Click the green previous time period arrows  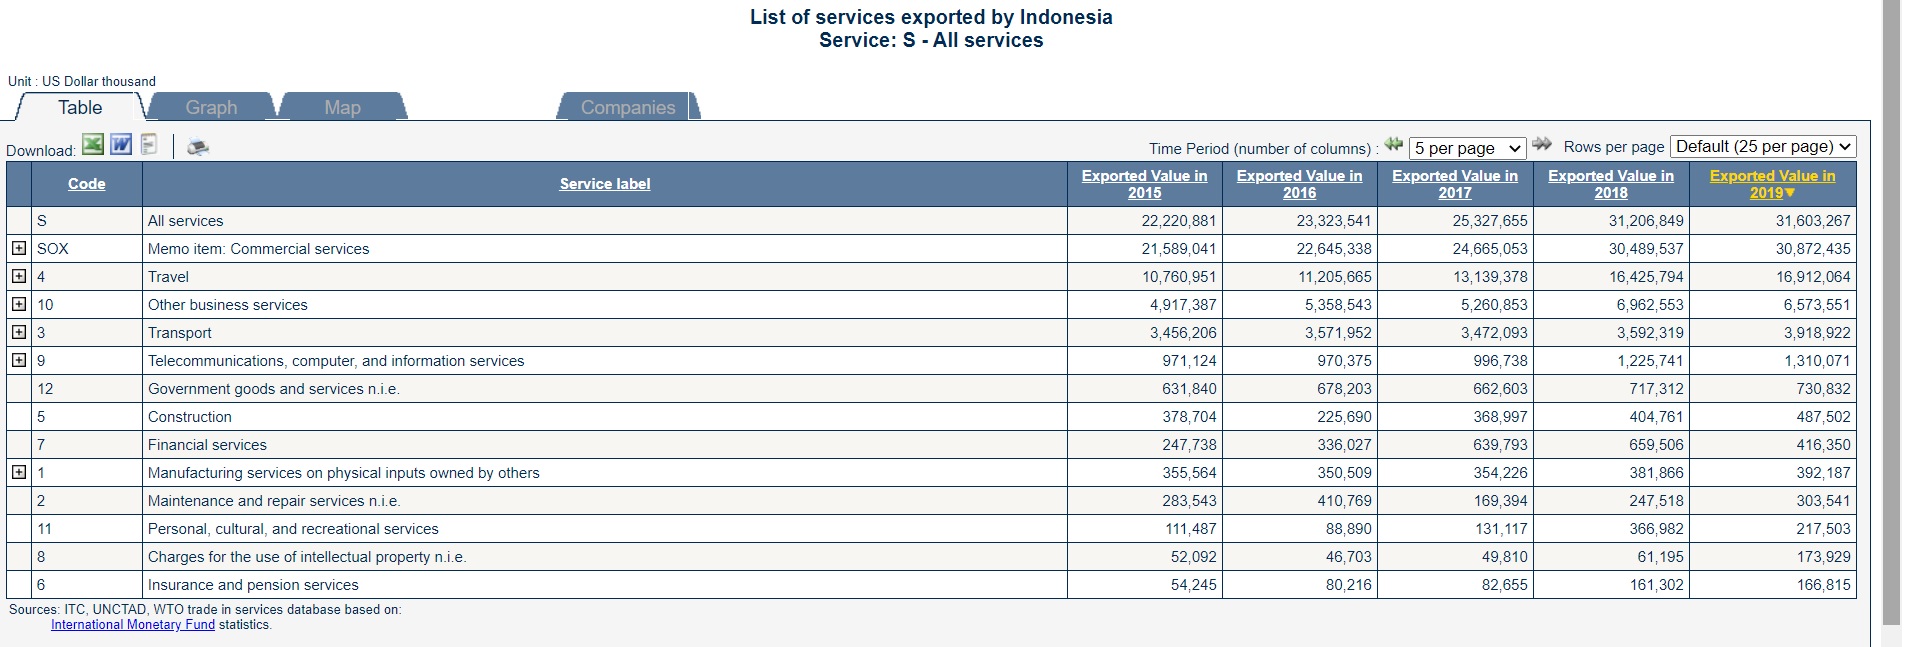tap(1393, 145)
